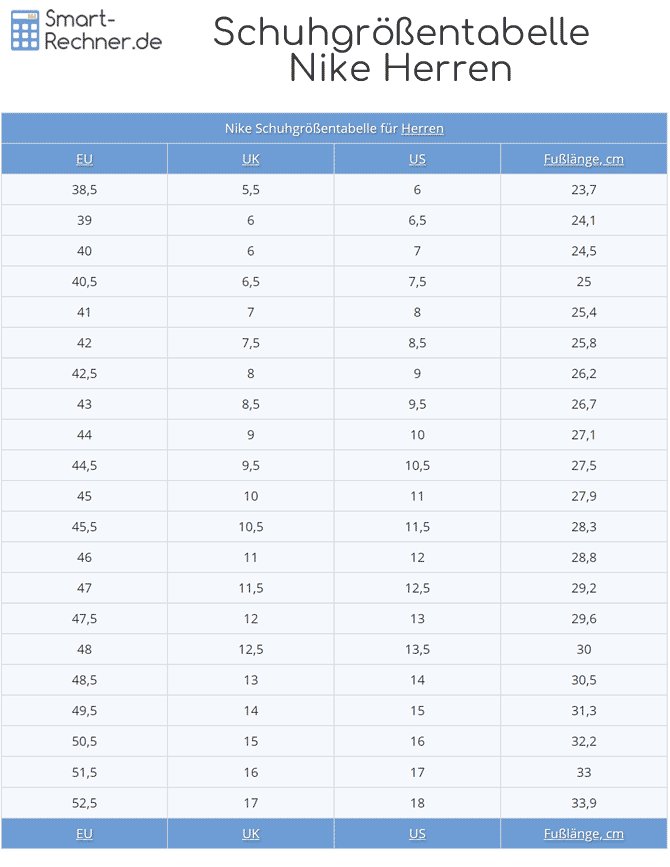
Task: Click the EU link in the top header row
Action: point(84,159)
